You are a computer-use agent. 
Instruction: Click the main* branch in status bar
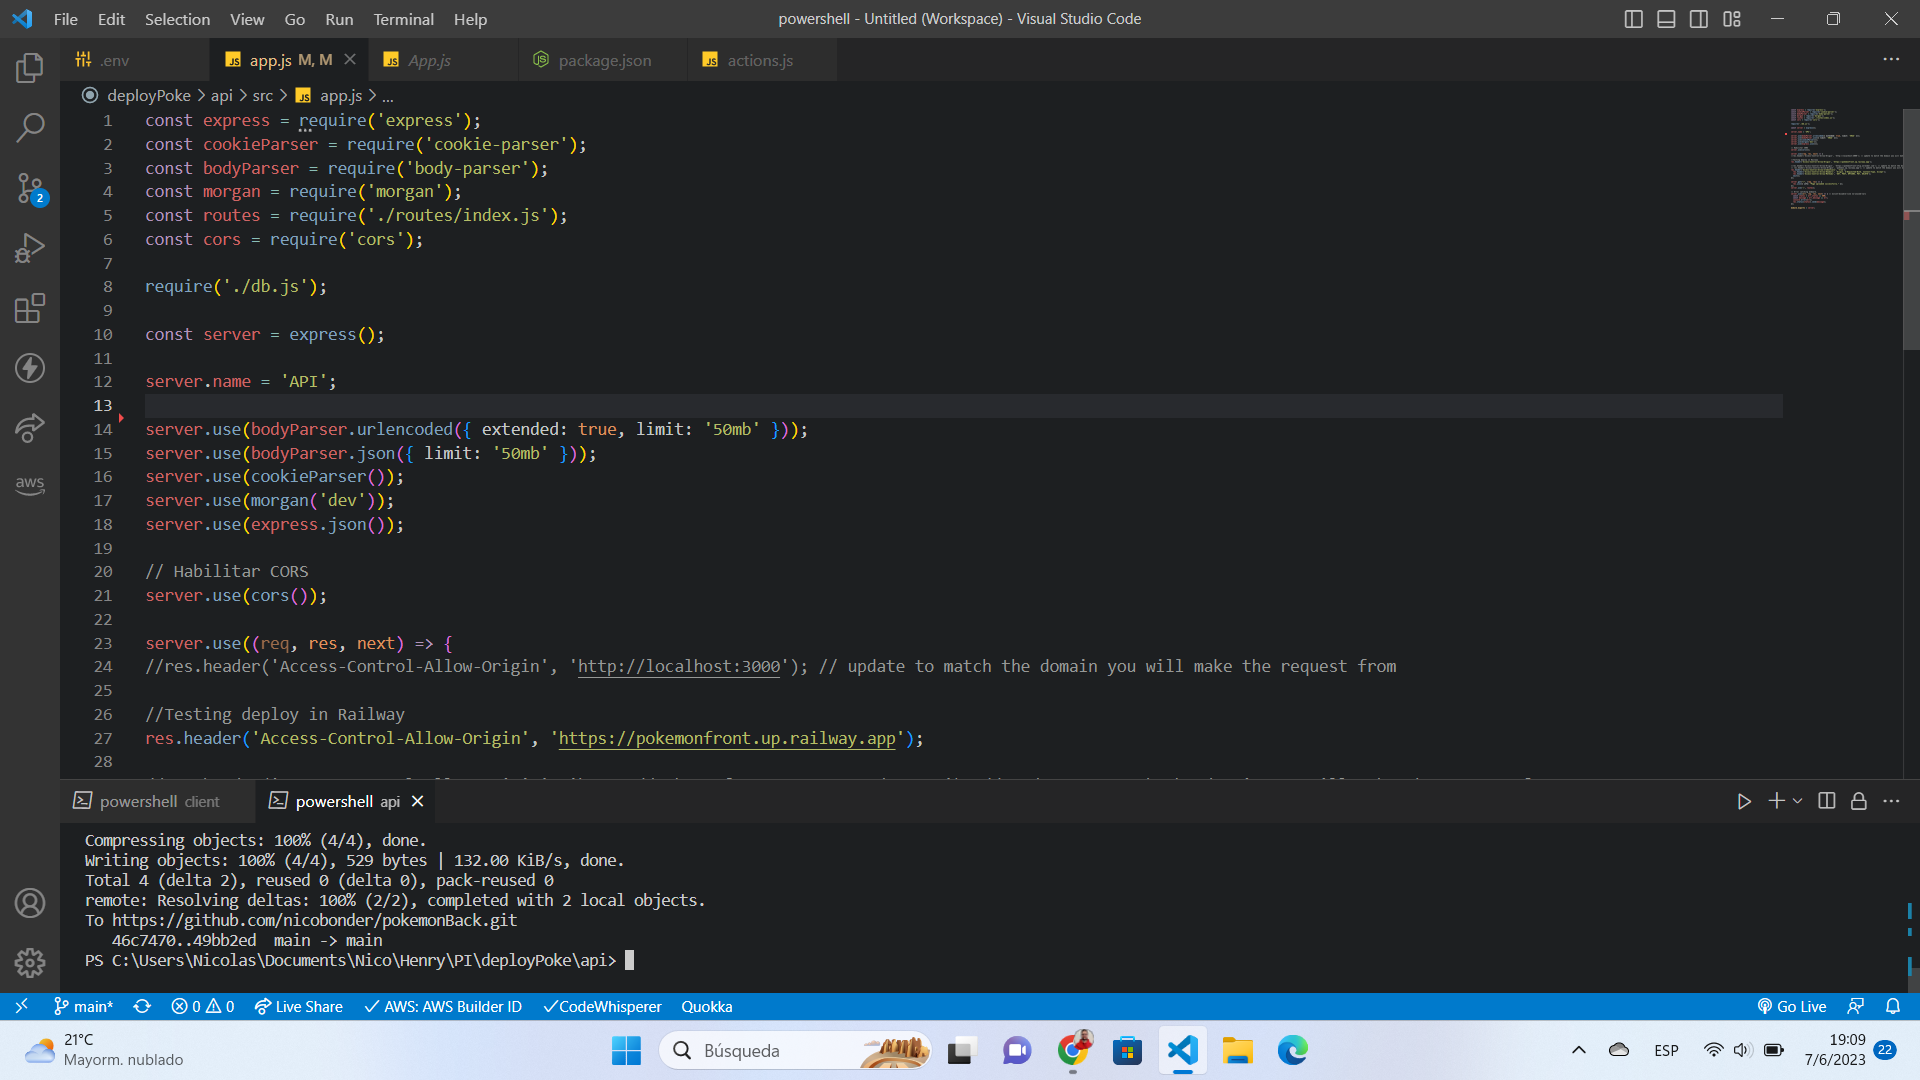(84, 1006)
